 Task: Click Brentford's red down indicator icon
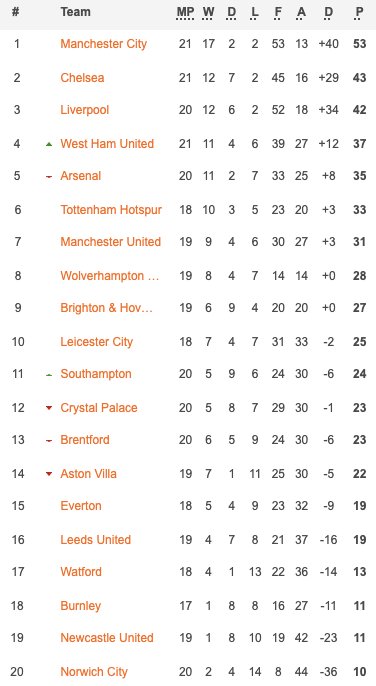point(49,441)
